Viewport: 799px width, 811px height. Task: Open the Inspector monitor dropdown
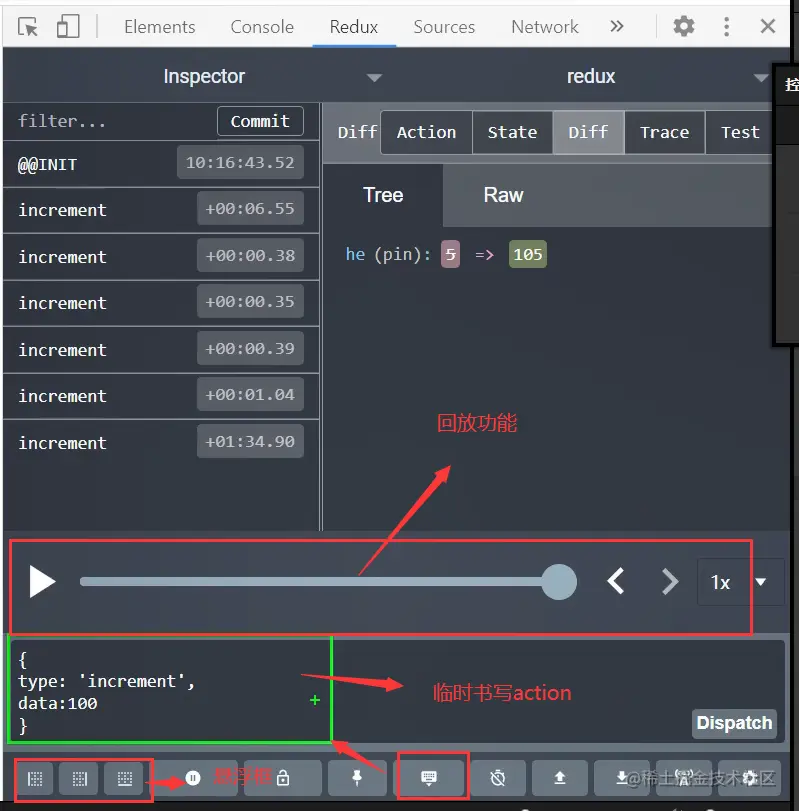[x=373, y=78]
